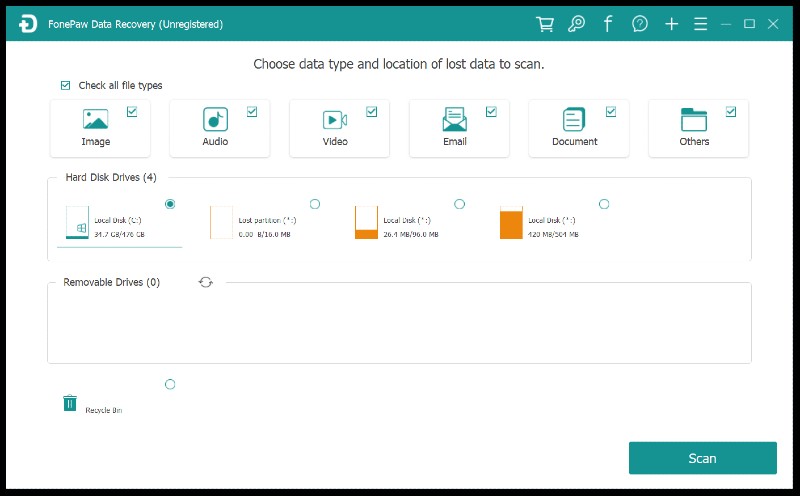Click the "420 MB/504 MB" size text
The height and width of the screenshot is (496, 800).
553,235
